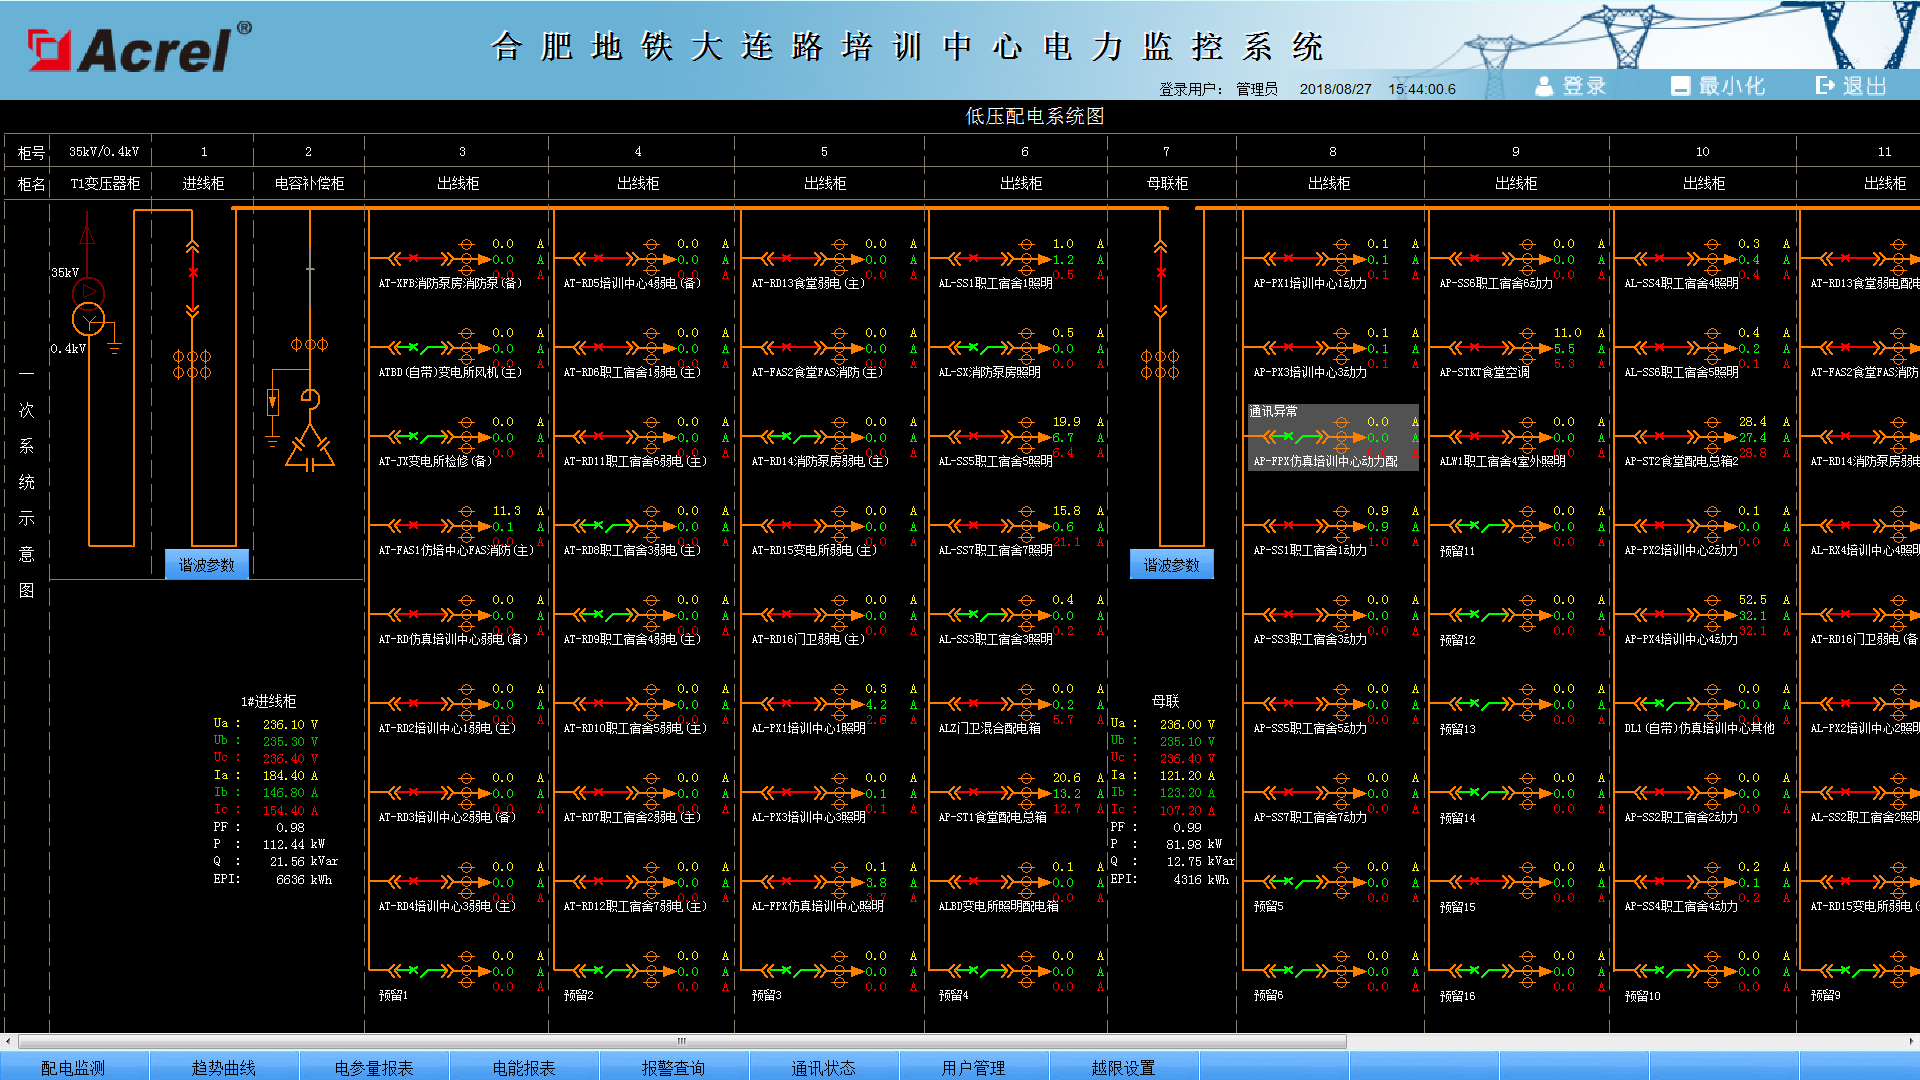This screenshot has width=1920, height=1080.
Task: Open the 报警查询 tab
Action: (674, 1067)
